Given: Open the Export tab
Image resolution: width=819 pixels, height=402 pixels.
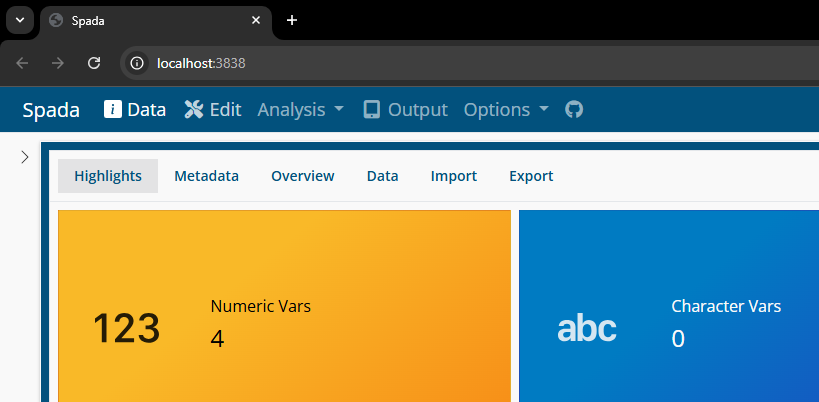Looking at the screenshot, I should 531,176.
